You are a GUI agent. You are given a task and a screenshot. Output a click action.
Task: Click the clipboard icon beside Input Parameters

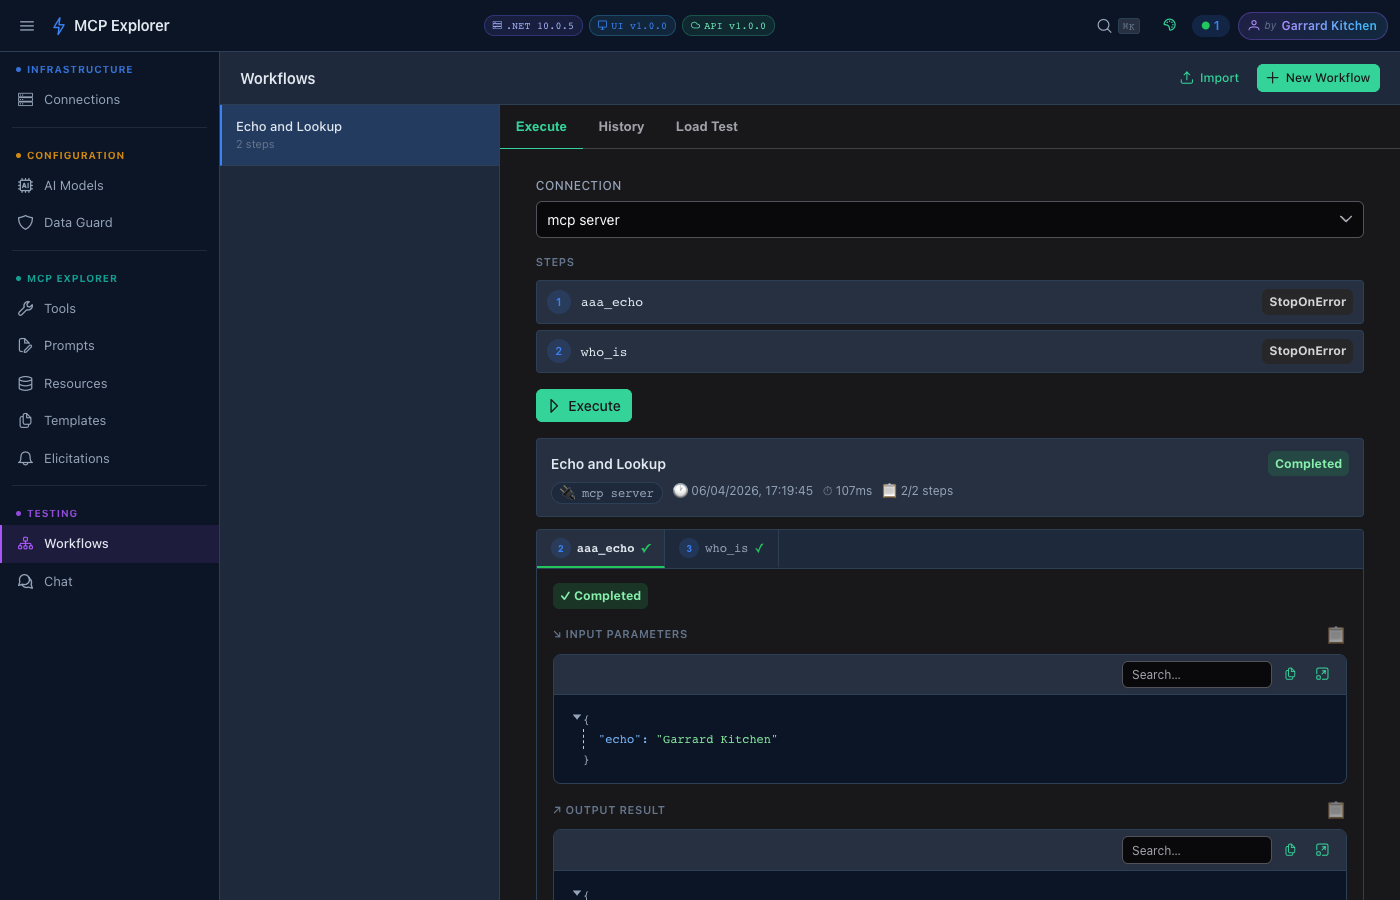click(x=1336, y=634)
